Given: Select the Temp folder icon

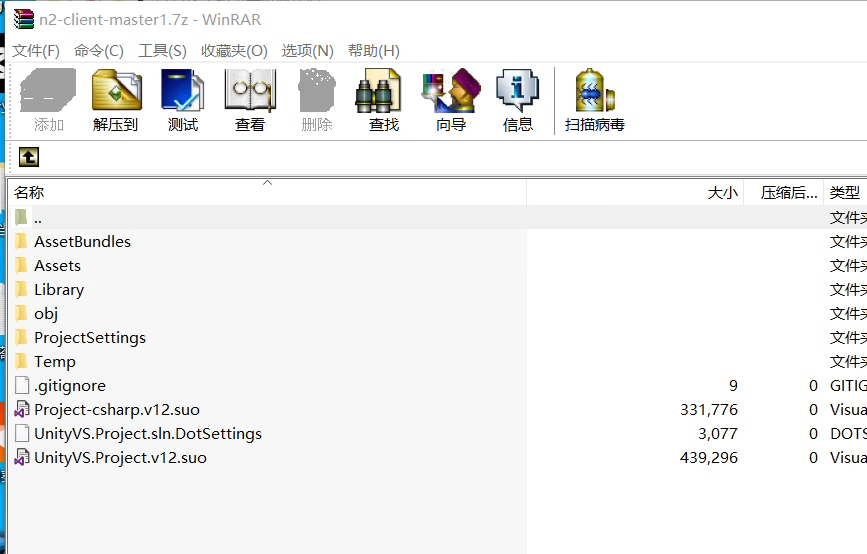Looking at the screenshot, I should 22,362.
